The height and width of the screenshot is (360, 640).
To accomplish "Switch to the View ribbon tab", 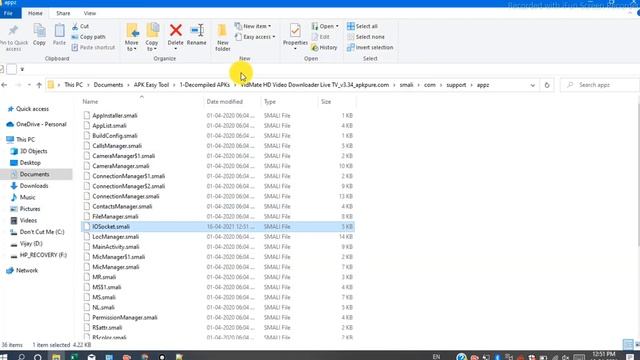I will pyautogui.click(x=90, y=13).
